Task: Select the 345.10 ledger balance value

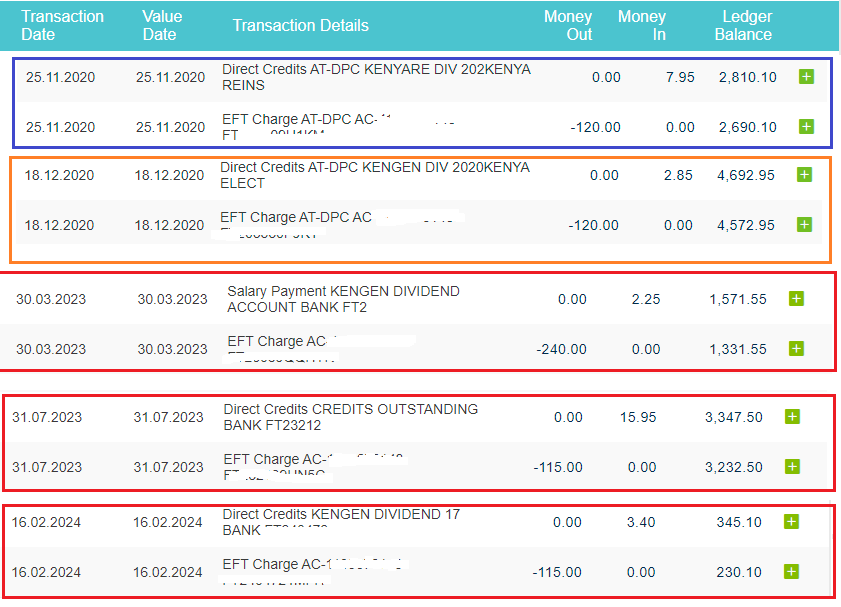Action: pyautogui.click(x=739, y=522)
